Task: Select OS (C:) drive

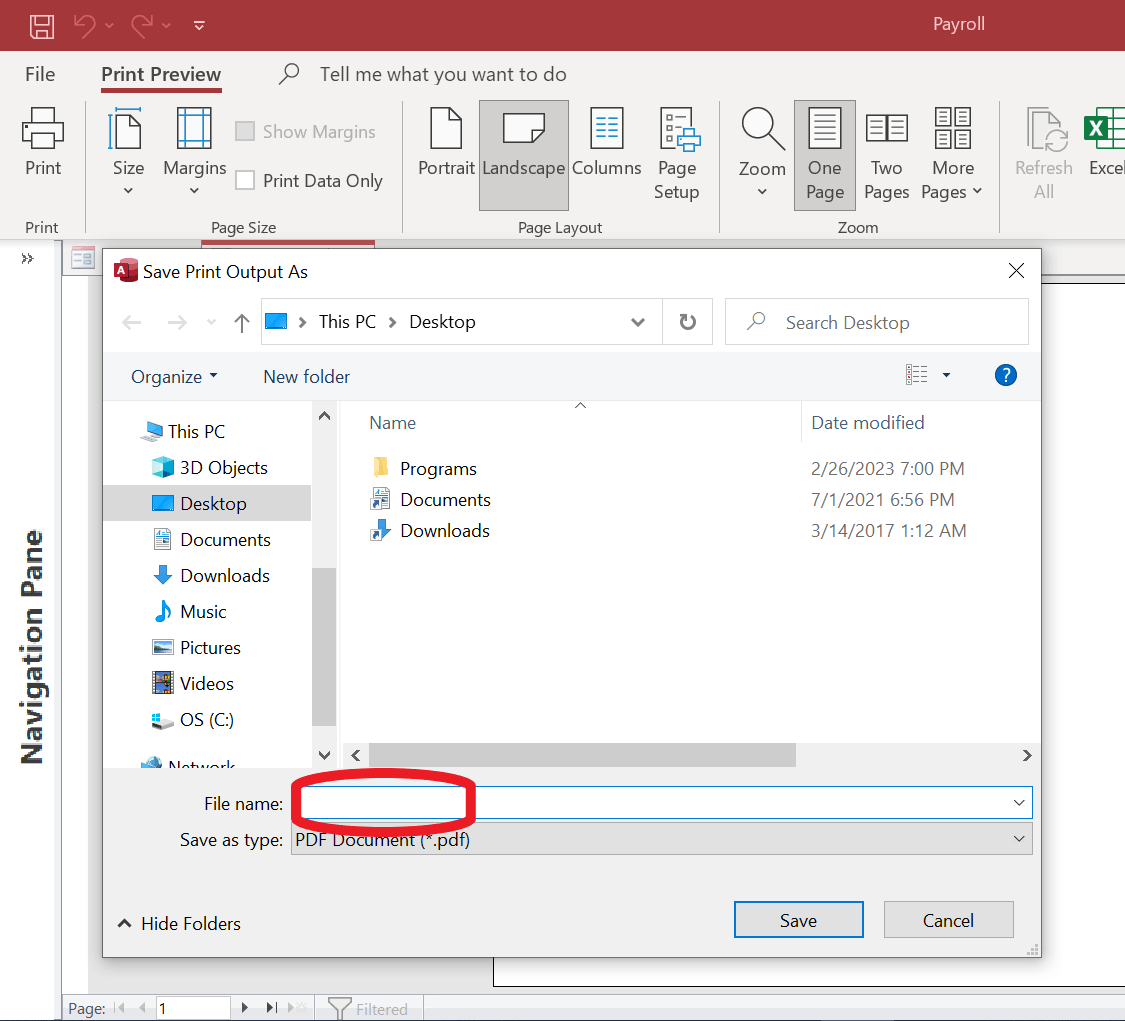Action: (x=193, y=719)
